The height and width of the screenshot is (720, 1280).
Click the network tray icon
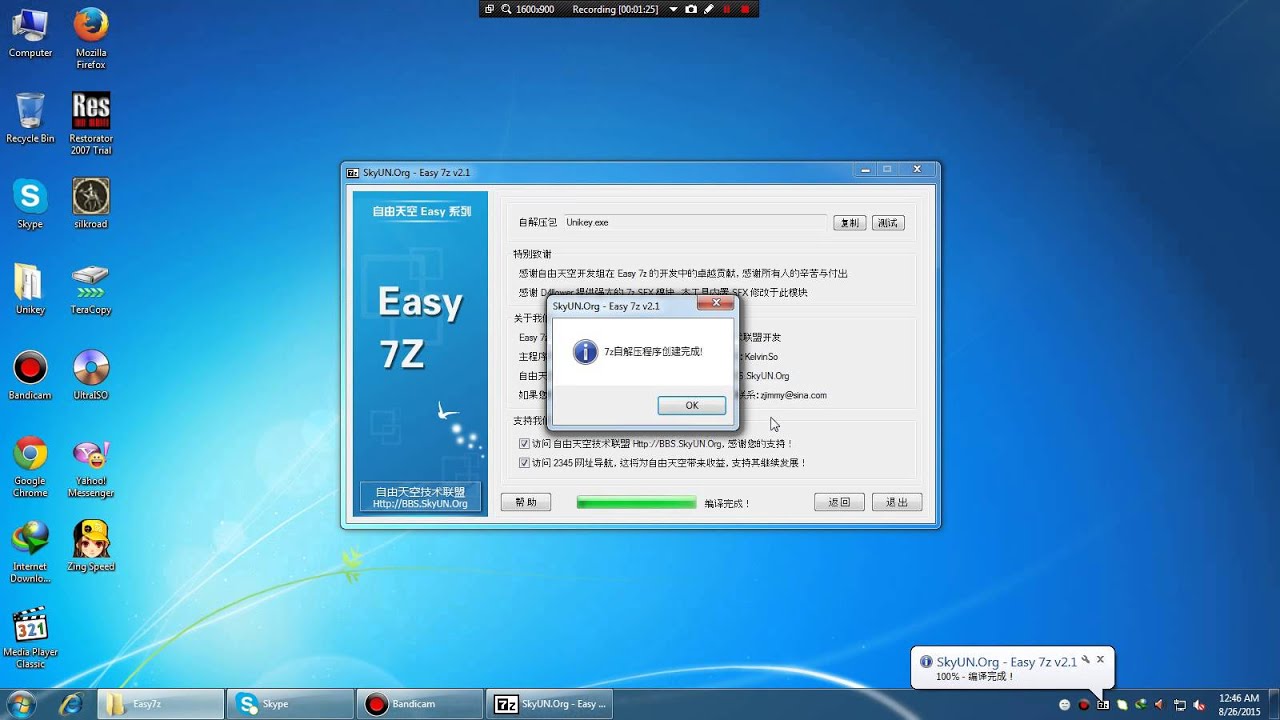point(1180,705)
